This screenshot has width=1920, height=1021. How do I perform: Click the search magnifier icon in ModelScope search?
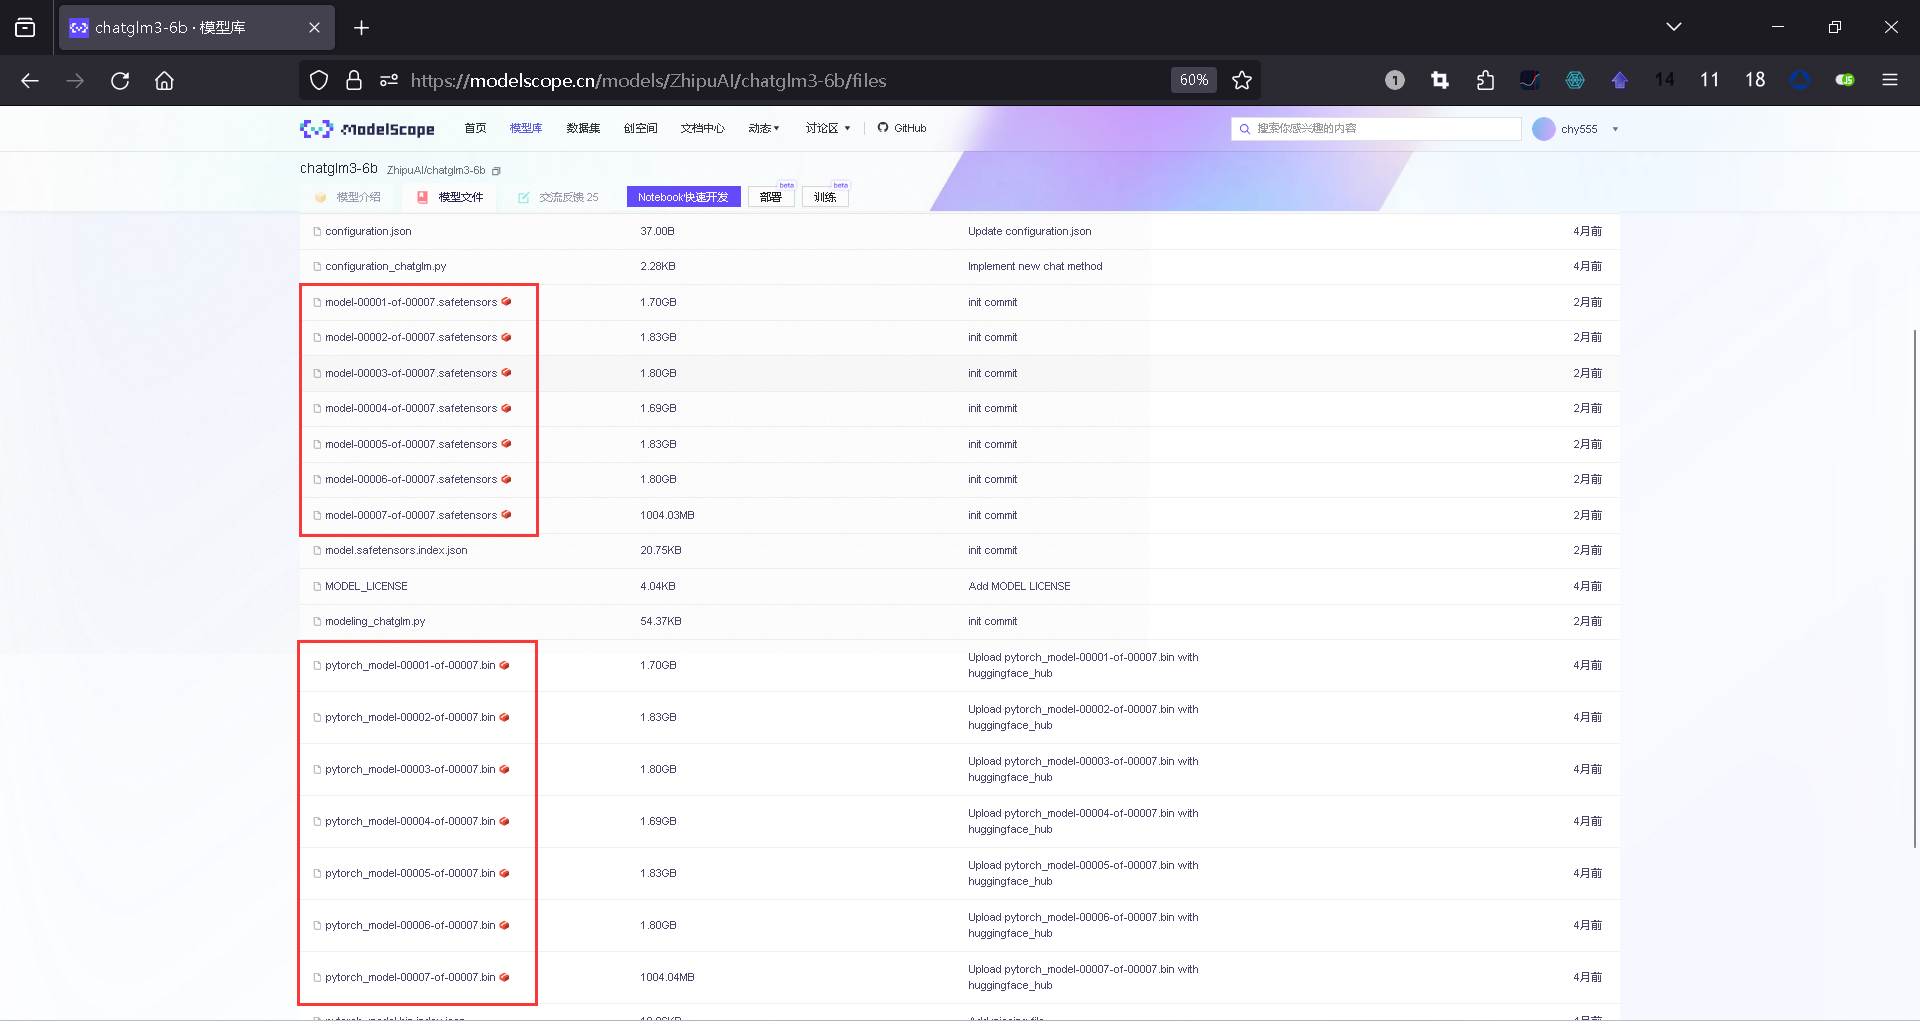pos(1245,129)
